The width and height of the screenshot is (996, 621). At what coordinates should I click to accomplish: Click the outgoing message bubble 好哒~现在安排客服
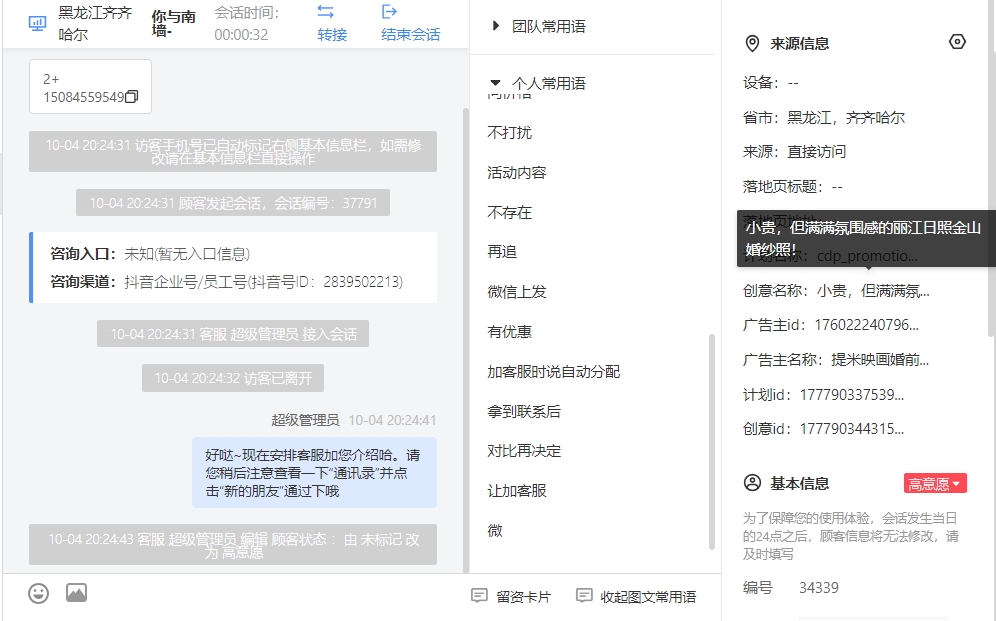pyautogui.click(x=314, y=472)
